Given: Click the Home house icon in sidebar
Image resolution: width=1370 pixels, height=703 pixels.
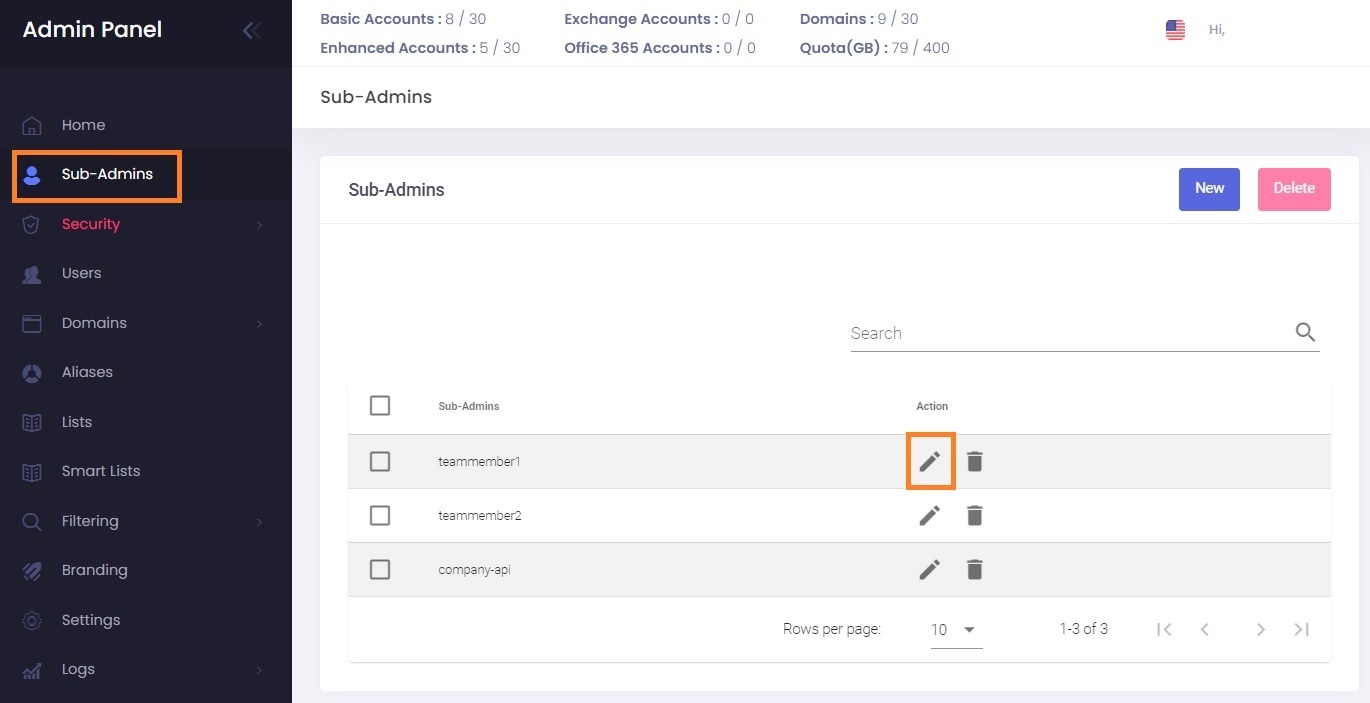Looking at the screenshot, I should 32,125.
